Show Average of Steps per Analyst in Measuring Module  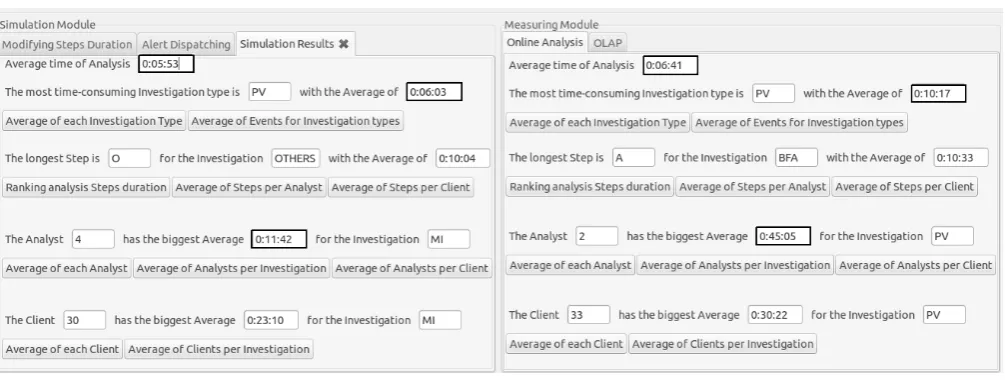pyautogui.click(x=752, y=187)
